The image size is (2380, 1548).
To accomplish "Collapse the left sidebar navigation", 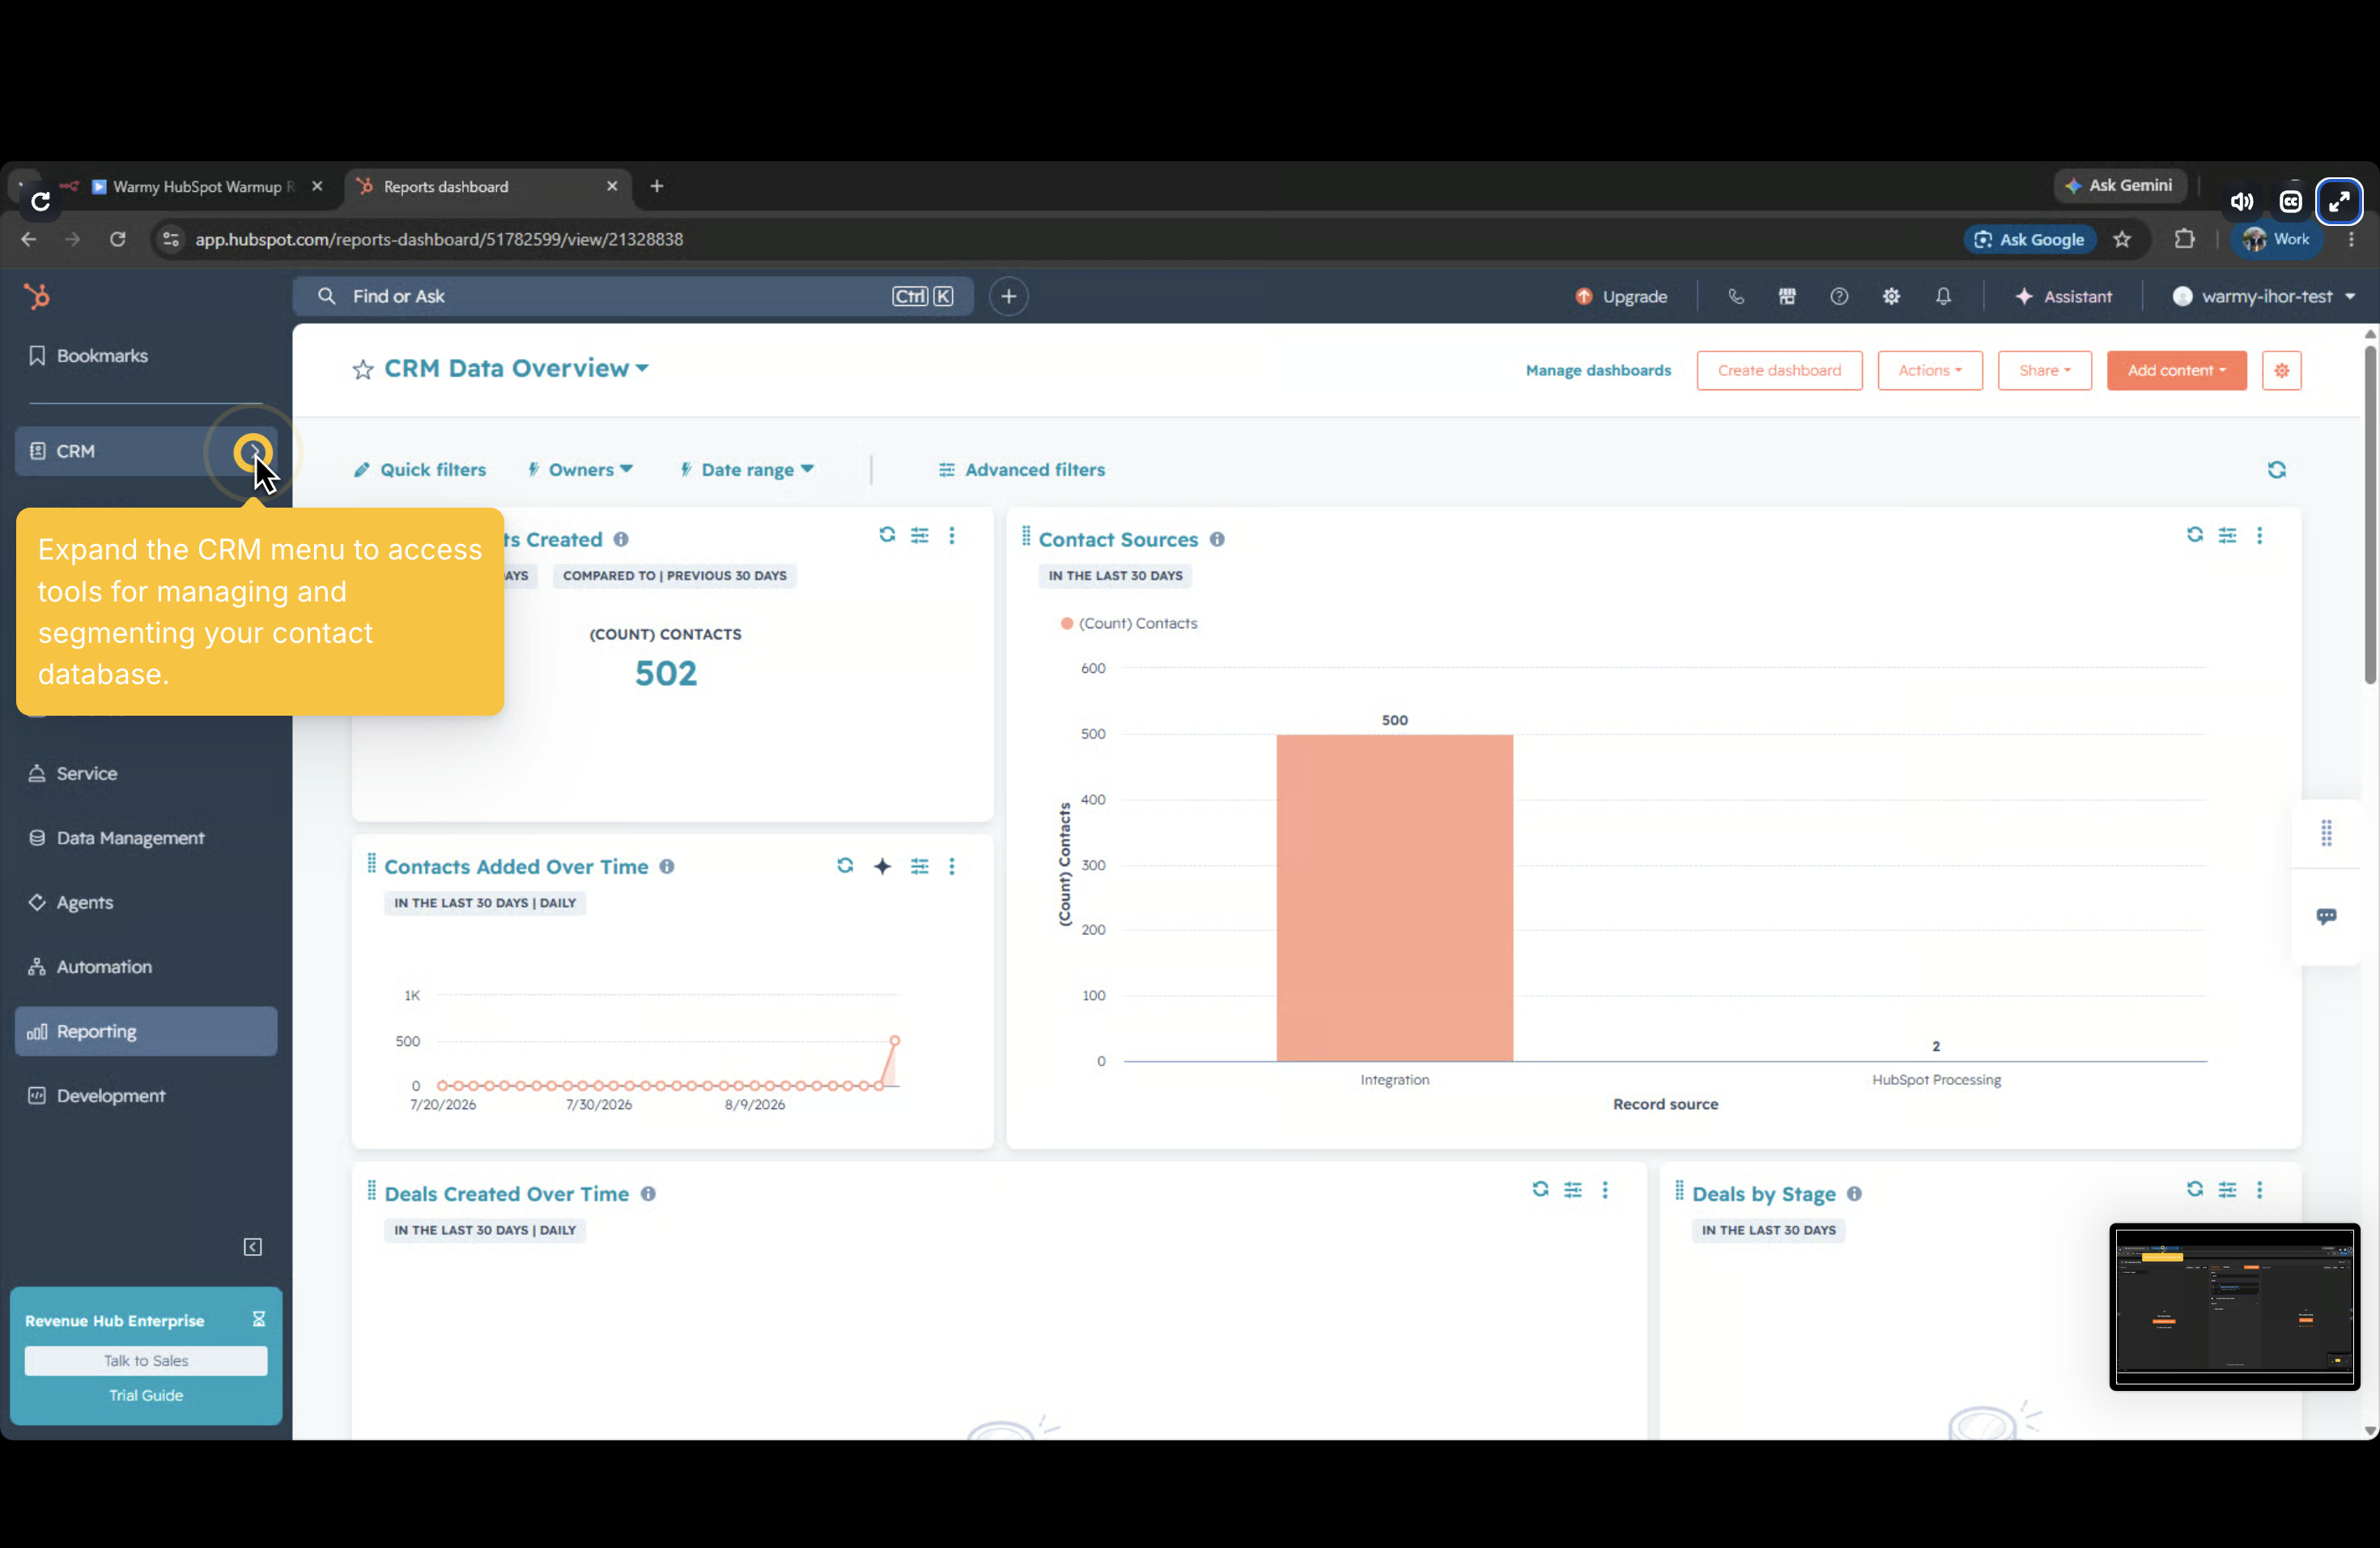I will (253, 1247).
